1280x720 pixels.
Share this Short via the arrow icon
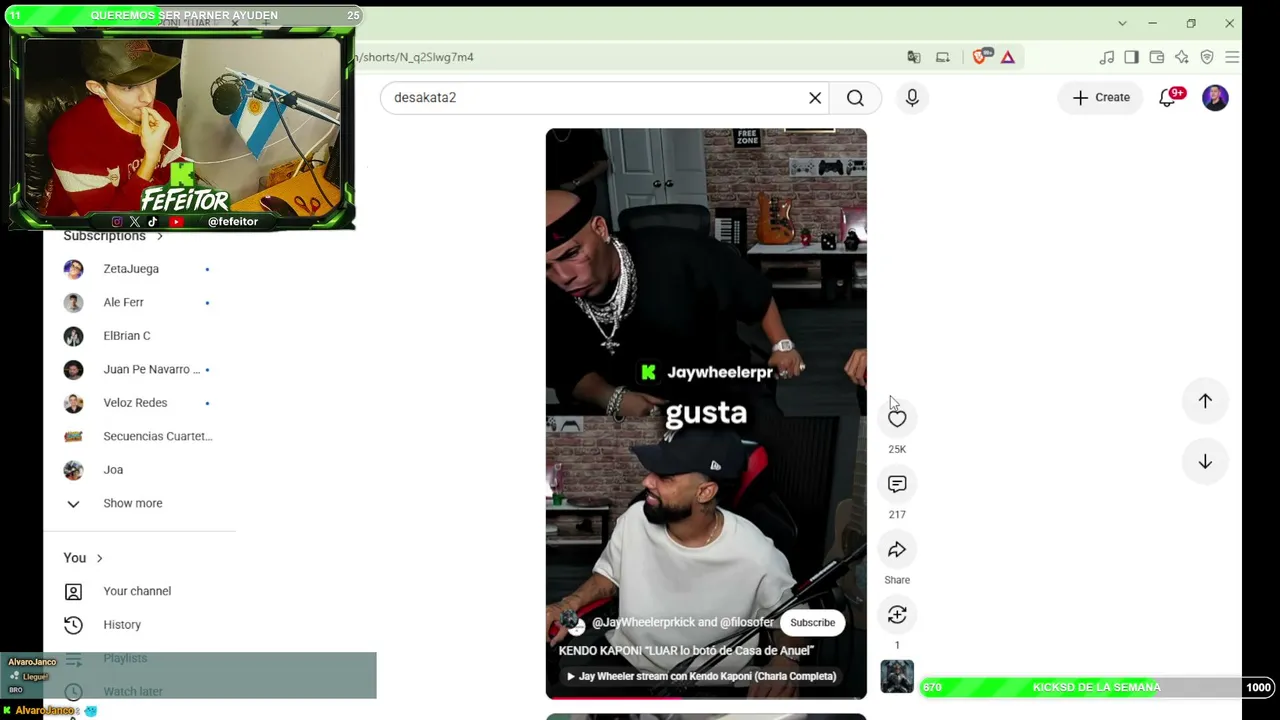coord(897,549)
